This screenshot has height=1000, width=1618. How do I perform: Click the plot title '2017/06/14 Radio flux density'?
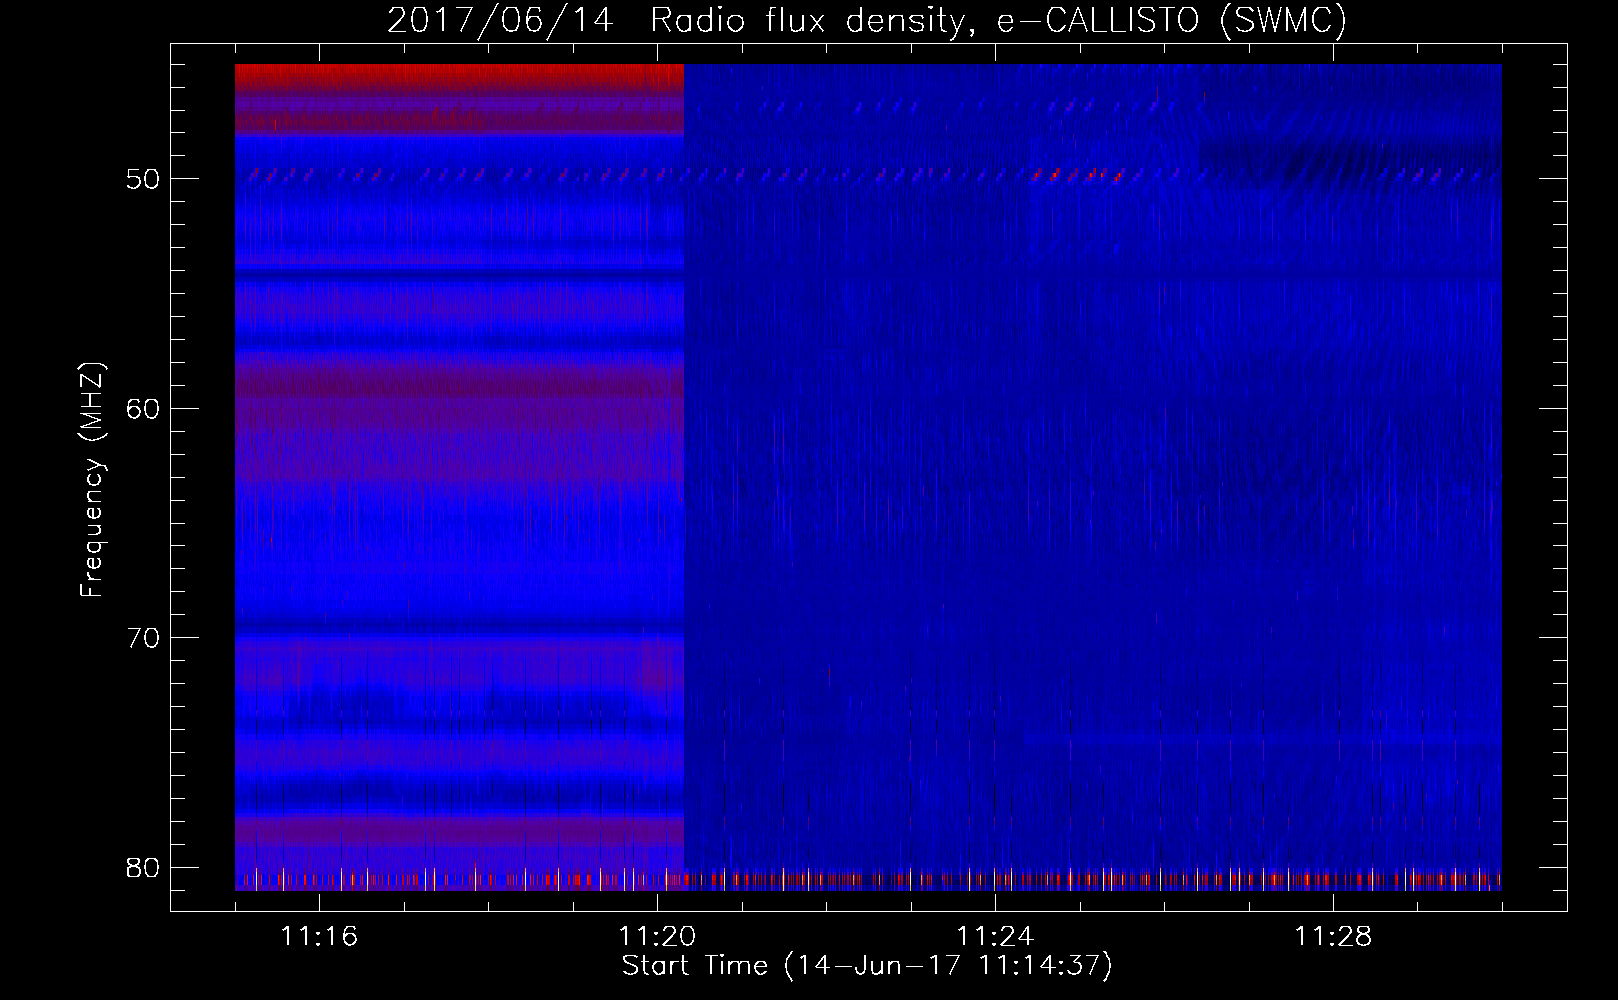pyautogui.click(x=866, y=20)
